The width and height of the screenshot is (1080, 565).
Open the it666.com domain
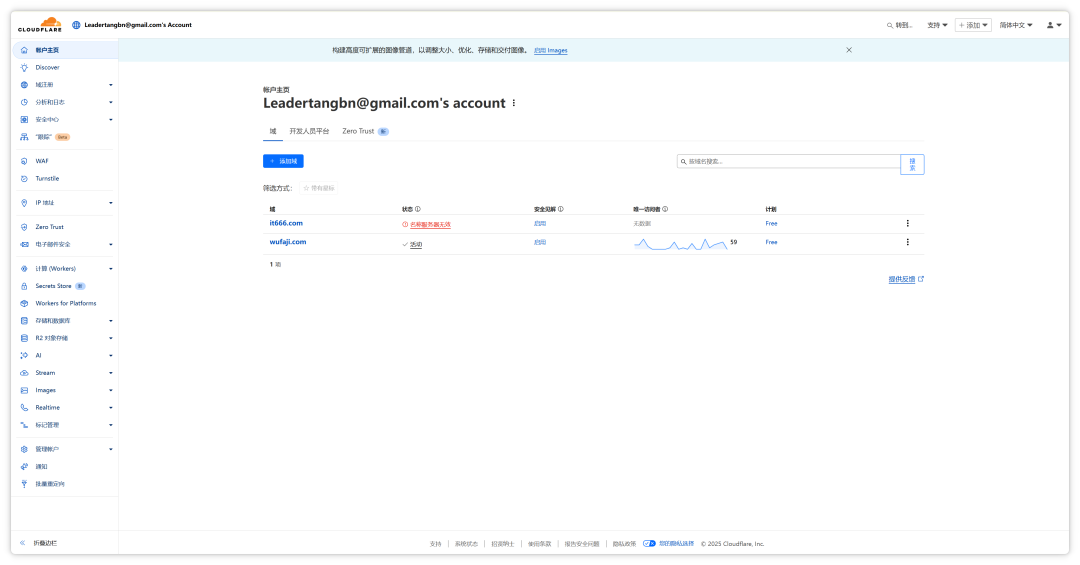click(286, 223)
